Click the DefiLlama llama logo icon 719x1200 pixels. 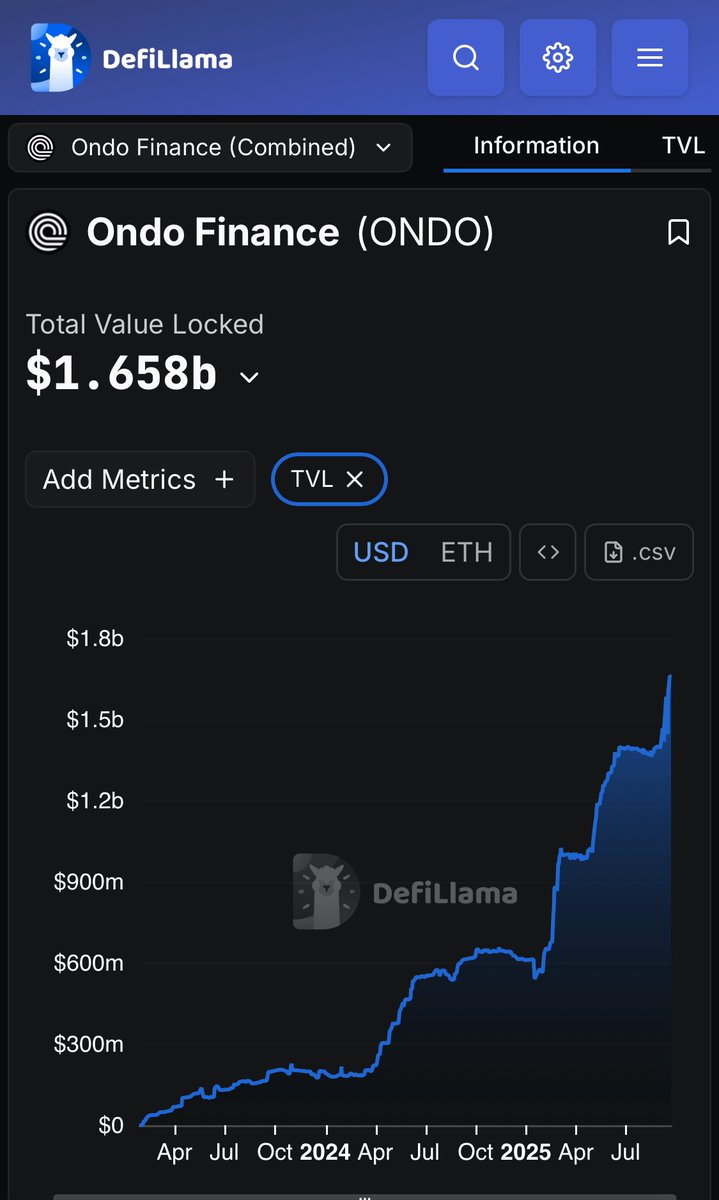coord(60,58)
